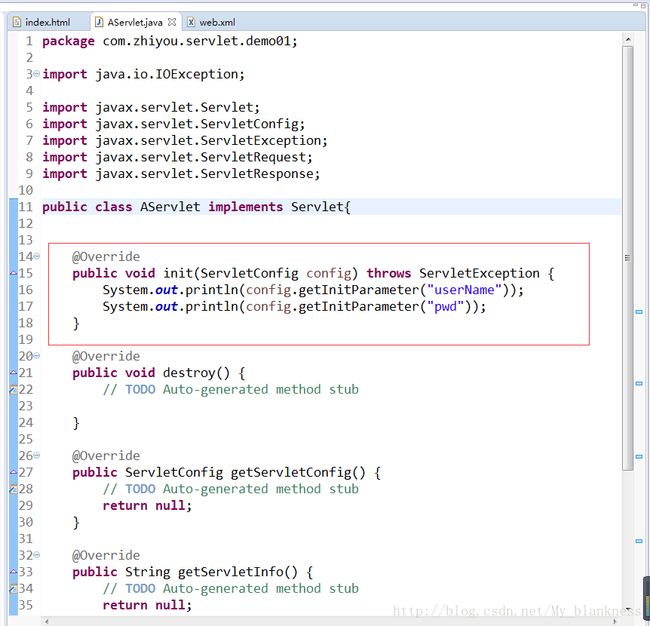This screenshot has width=650, height=626.
Task: Click line number 1 in the gutter
Action: [x=29, y=41]
